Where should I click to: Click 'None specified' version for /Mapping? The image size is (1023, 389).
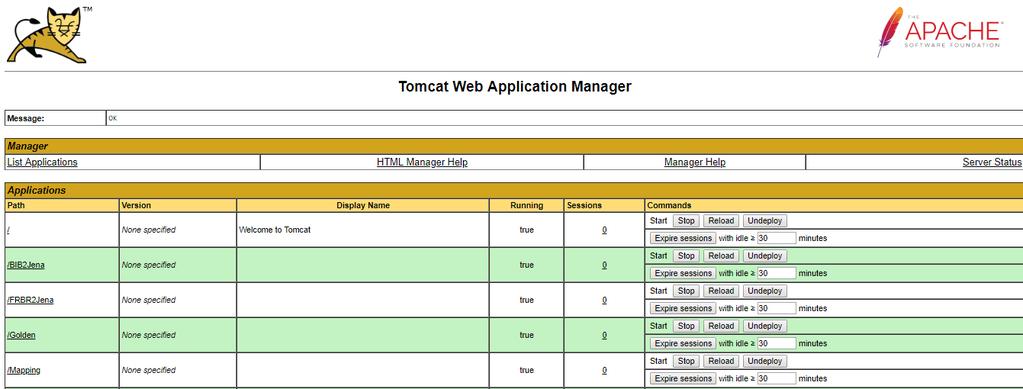(149, 370)
